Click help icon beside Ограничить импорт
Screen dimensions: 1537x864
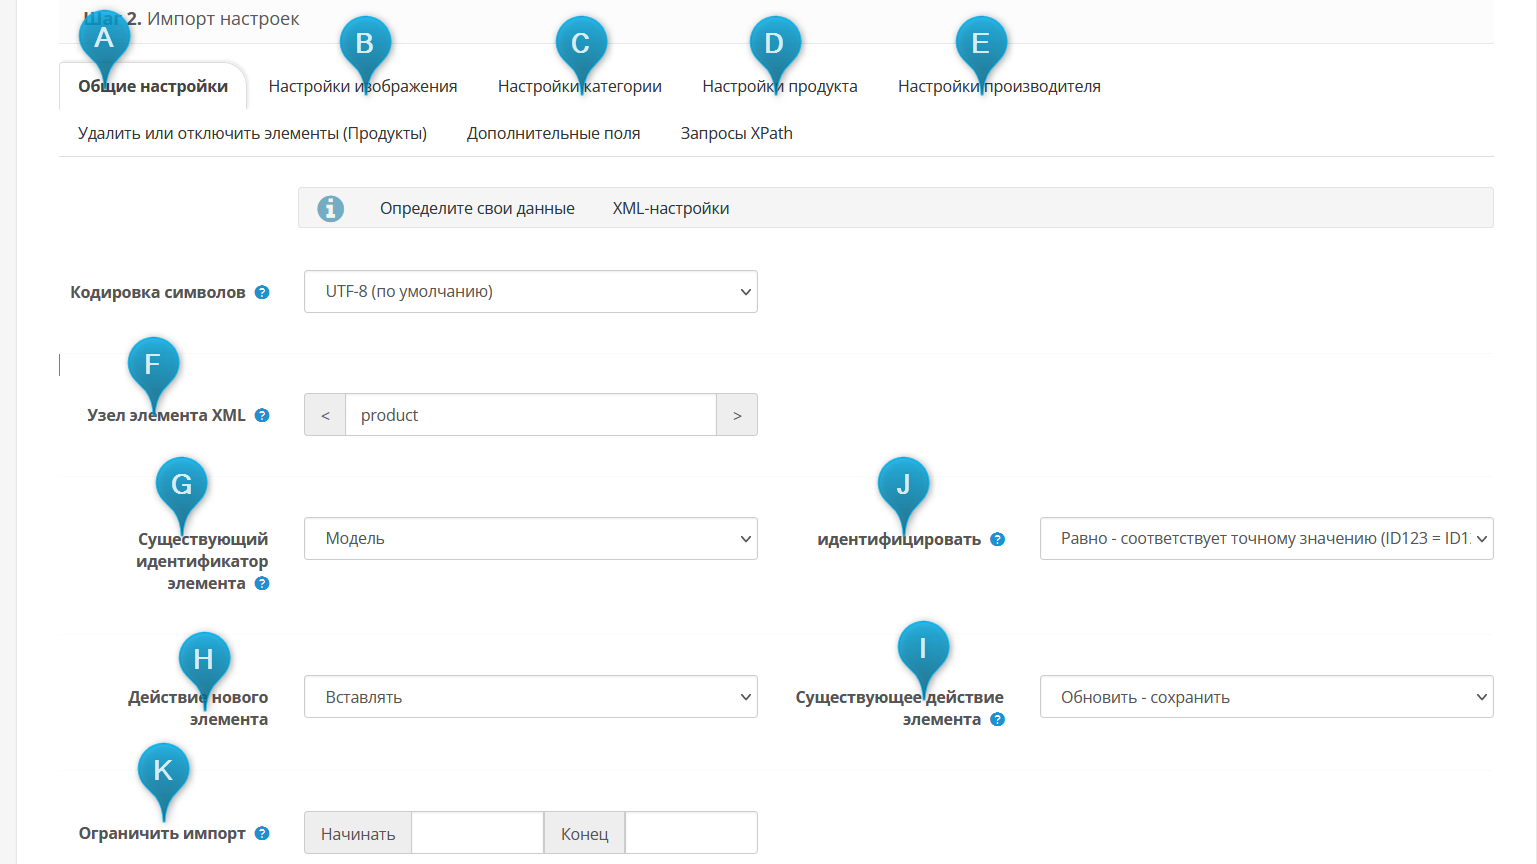262,833
